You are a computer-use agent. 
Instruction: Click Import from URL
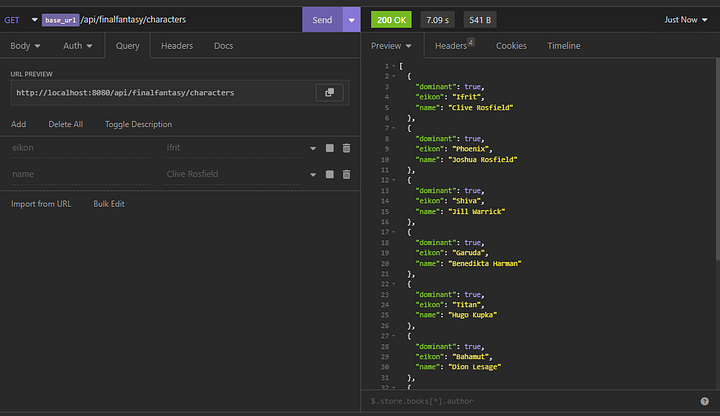coord(41,204)
